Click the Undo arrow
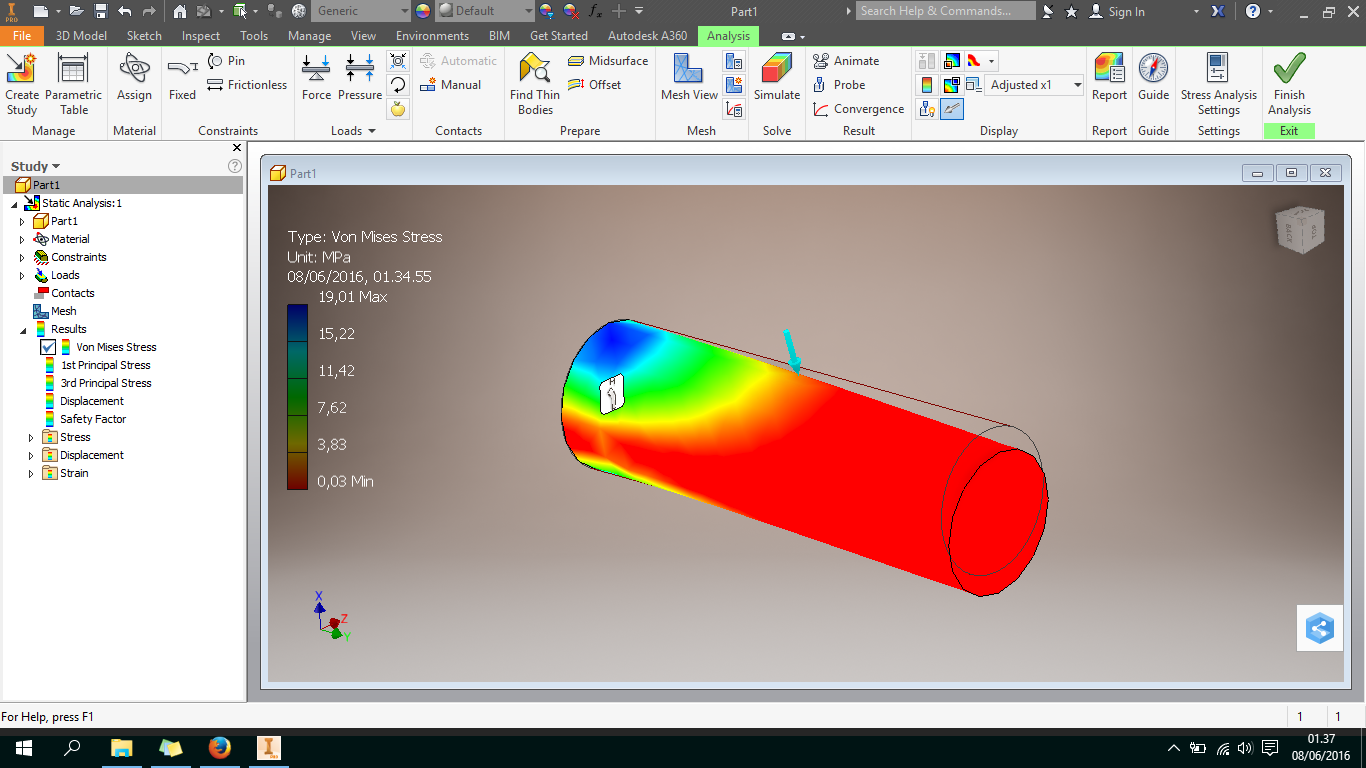Viewport: 1366px width, 768px height. point(124,11)
